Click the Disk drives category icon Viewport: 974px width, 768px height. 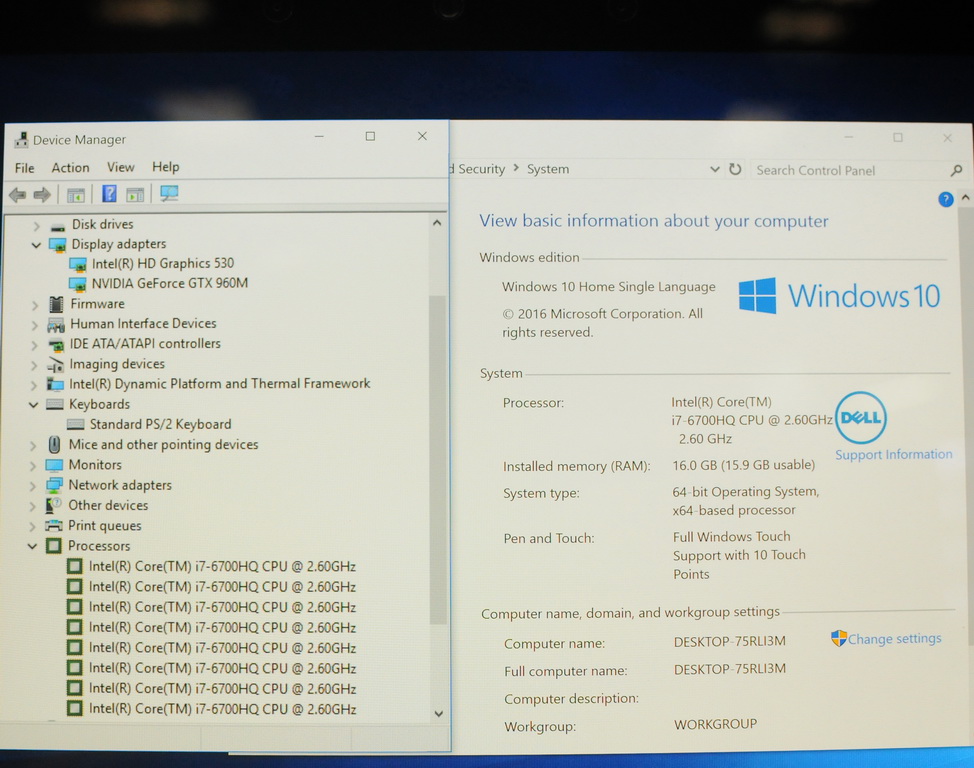(58, 226)
